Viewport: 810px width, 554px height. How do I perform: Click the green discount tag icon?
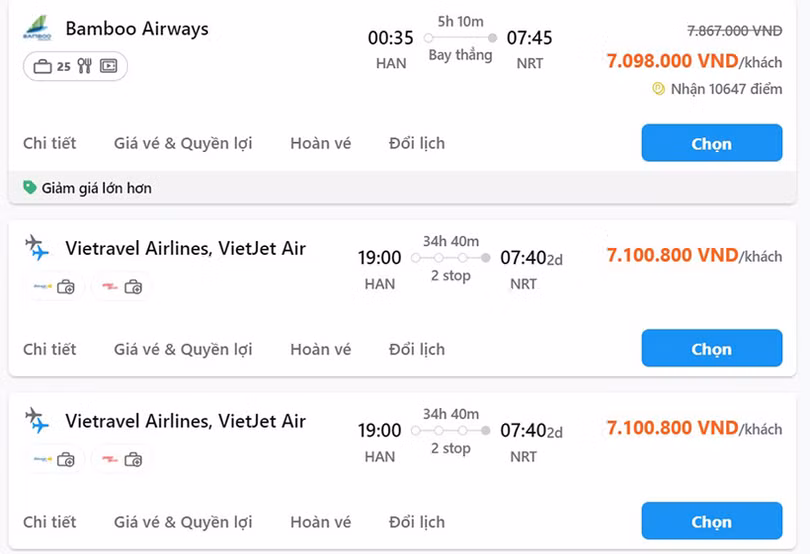tap(29, 187)
